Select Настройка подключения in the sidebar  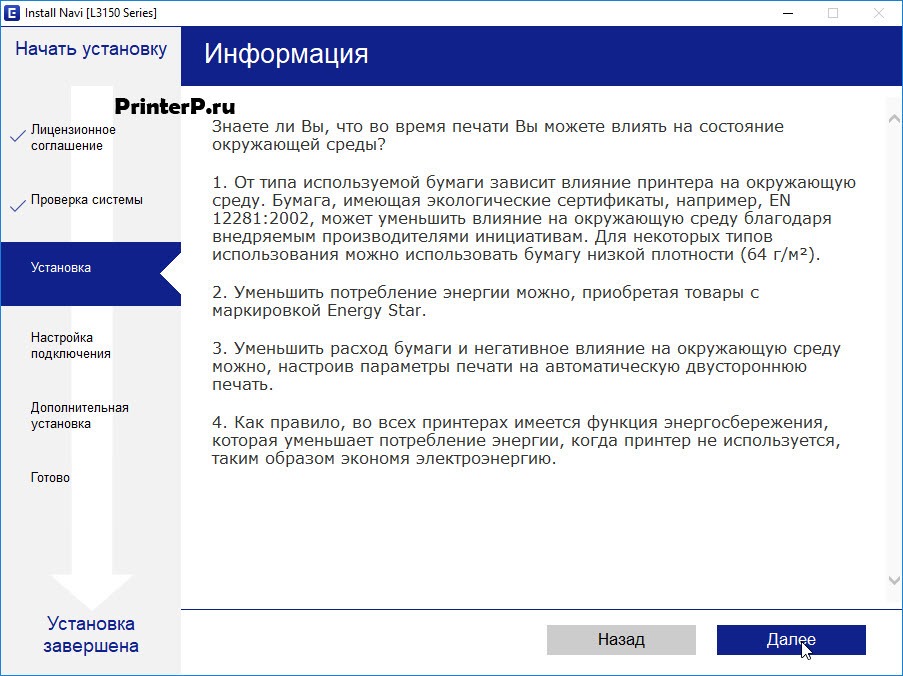coord(70,343)
